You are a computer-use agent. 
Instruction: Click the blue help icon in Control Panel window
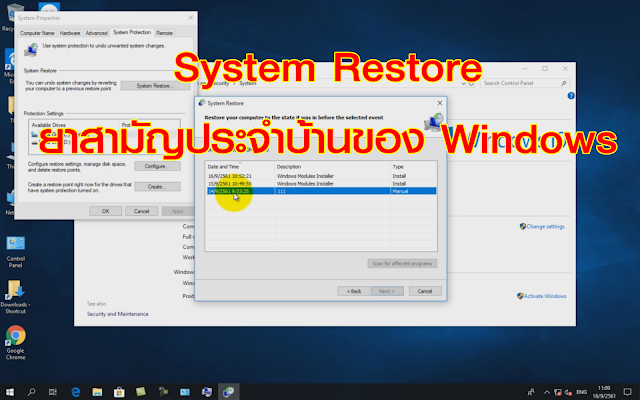pyautogui.click(x=571, y=96)
